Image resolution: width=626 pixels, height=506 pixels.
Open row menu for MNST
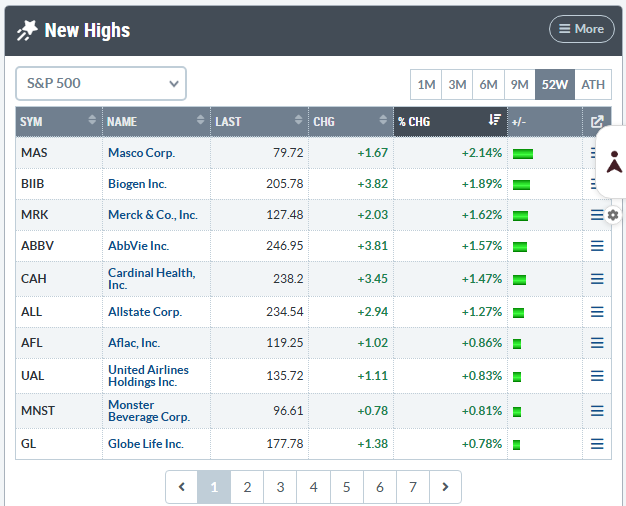pos(597,411)
